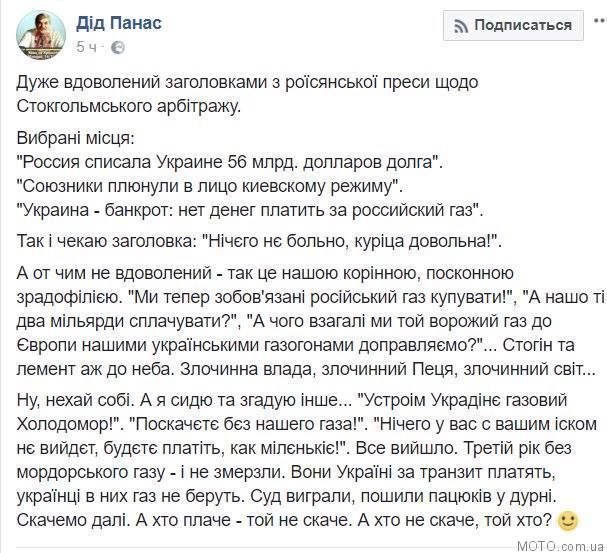607x553 pixels.
Task: Click the smiley emoji at post end
Action: pyautogui.click(x=568, y=520)
